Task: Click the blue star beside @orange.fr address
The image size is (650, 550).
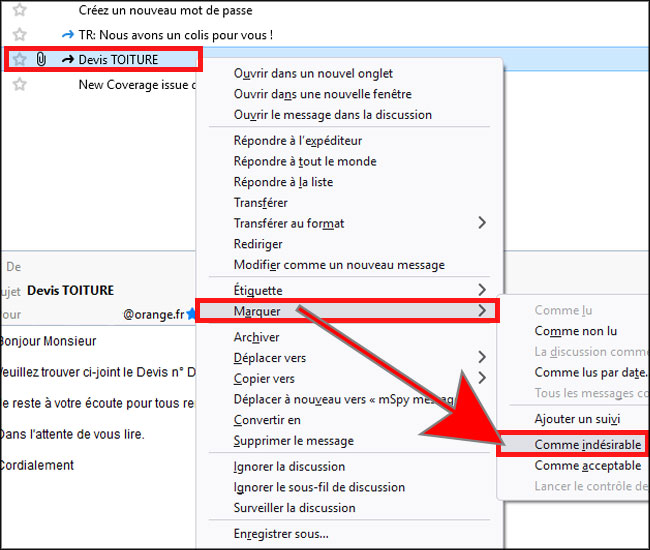Action: [191, 314]
